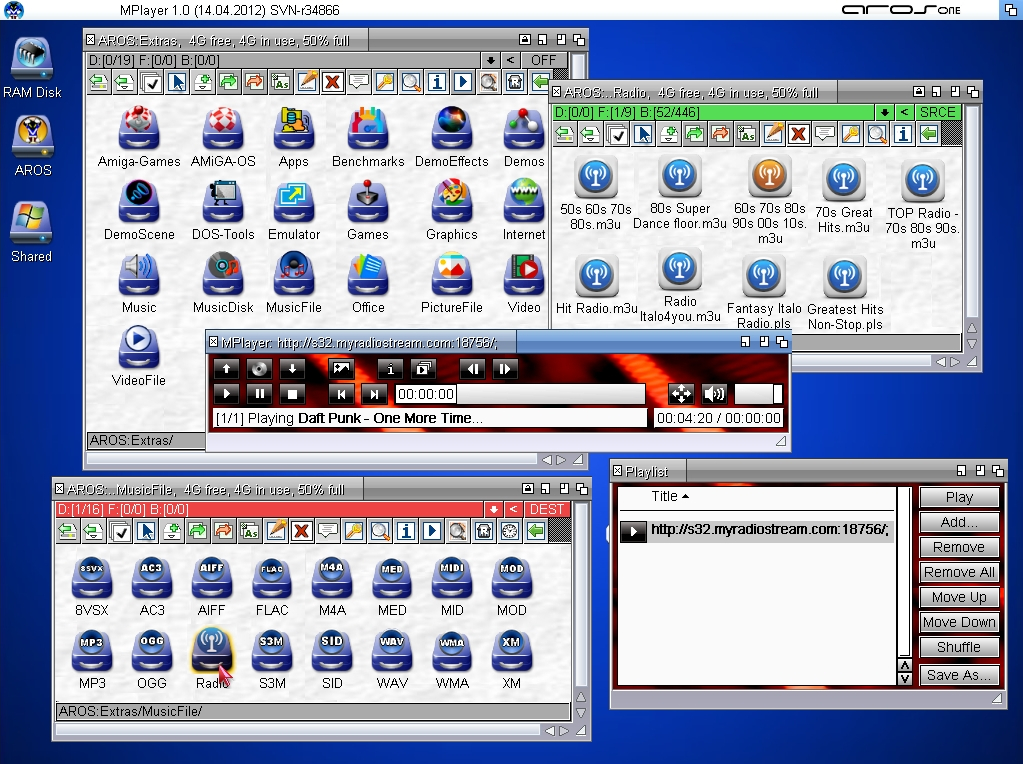Toggle the OFF button in Extras window

pos(543,61)
